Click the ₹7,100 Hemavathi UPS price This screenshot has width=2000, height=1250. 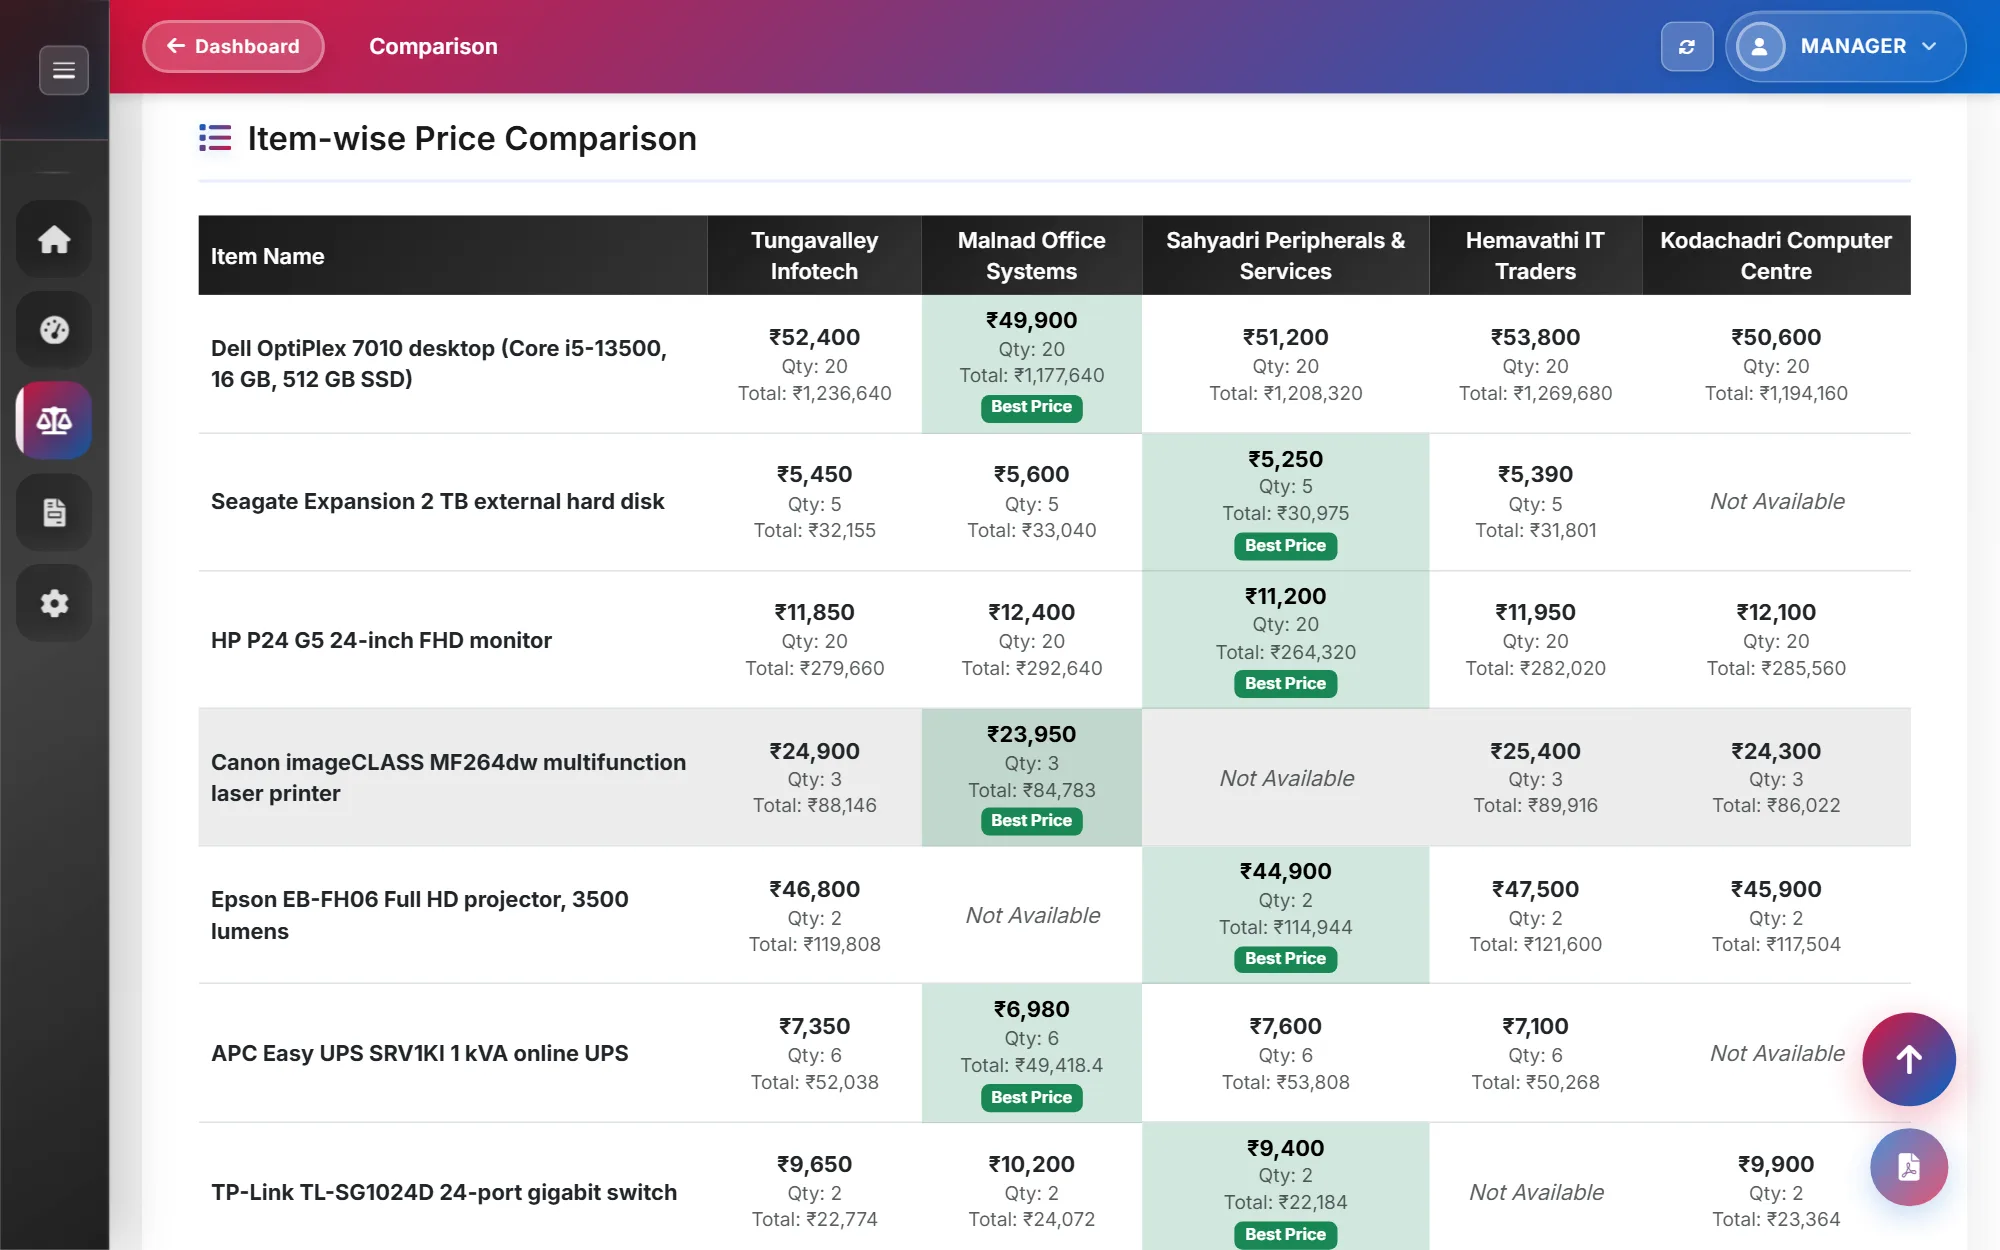pyautogui.click(x=1535, y=1027)
